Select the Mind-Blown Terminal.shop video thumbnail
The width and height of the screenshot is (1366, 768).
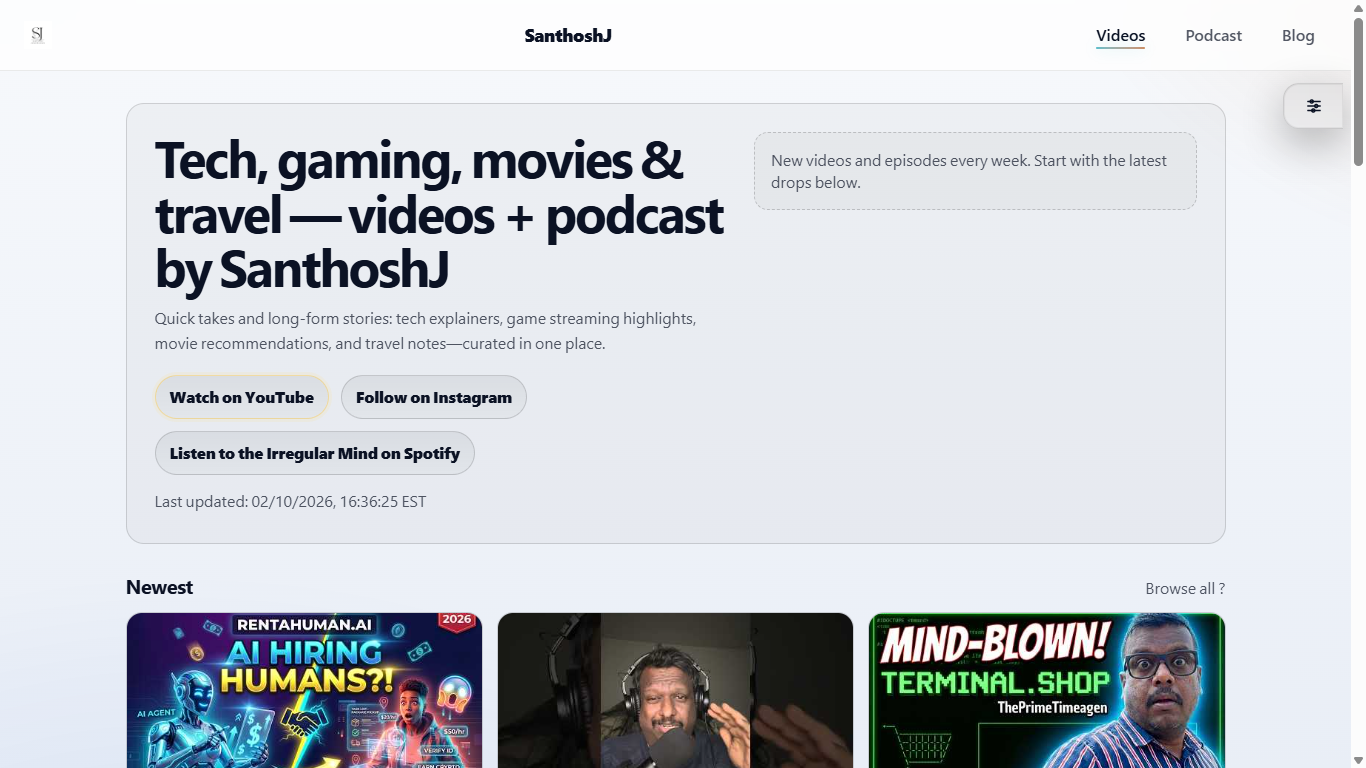[1046, 690]
